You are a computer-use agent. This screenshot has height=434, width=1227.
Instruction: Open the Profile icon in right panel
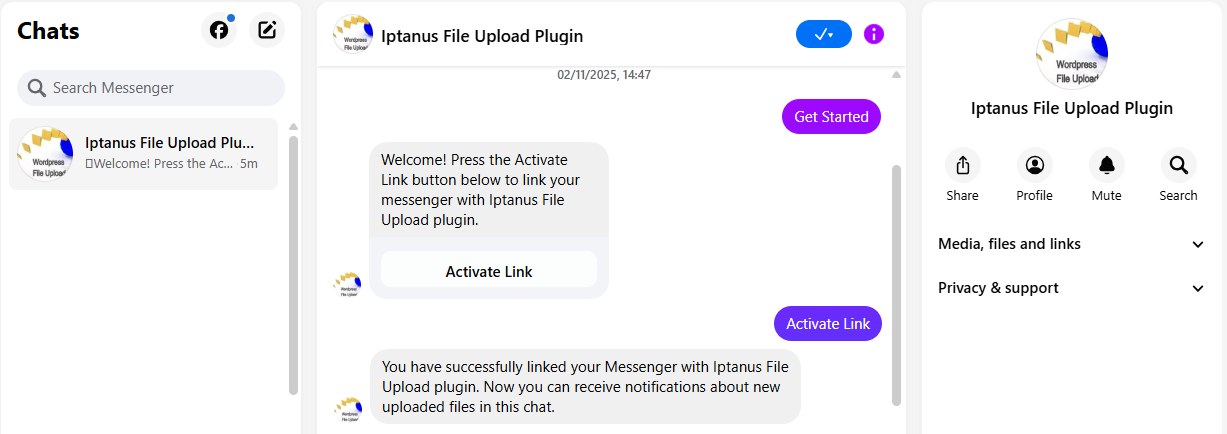(1034, 165)
